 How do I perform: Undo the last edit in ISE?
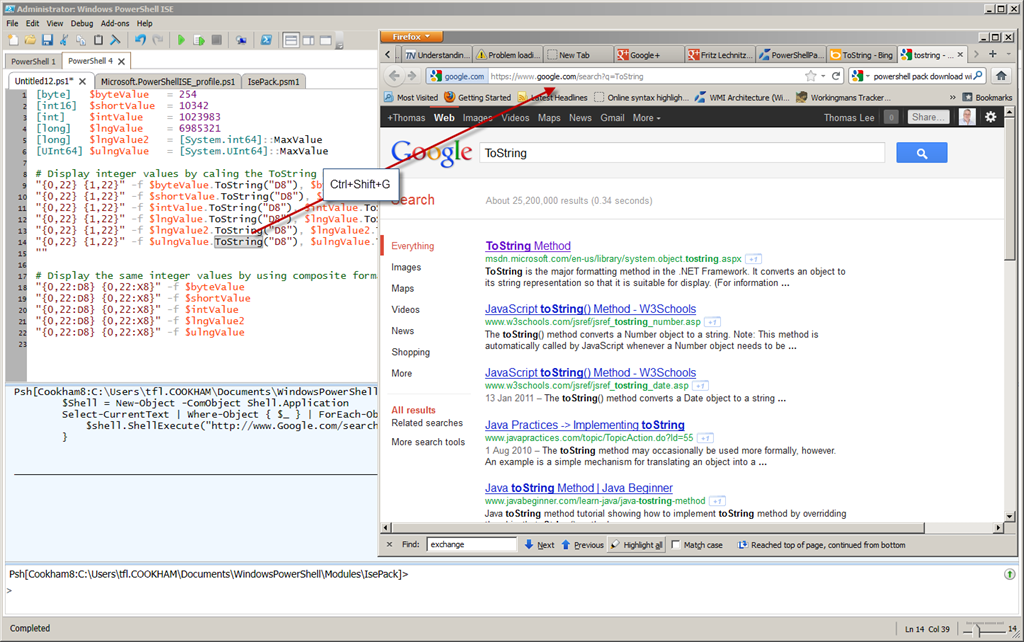pyautogui.click(x=140, y=40)
